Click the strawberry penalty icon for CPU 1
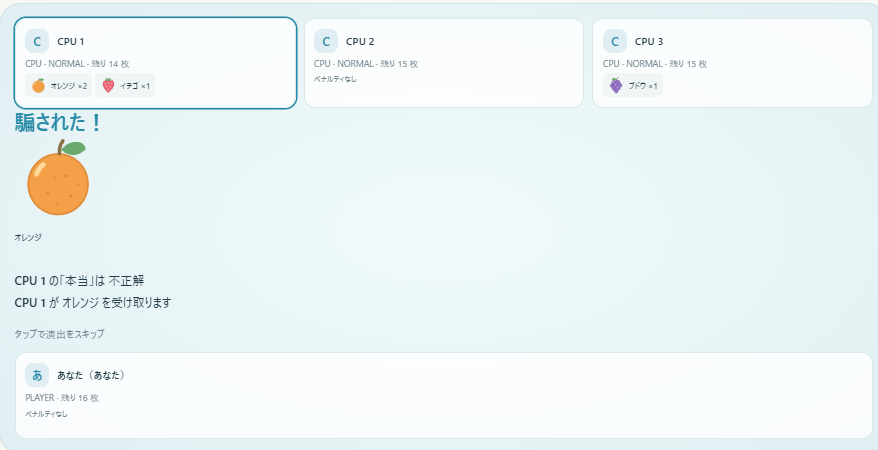 (x=109, y=86)
